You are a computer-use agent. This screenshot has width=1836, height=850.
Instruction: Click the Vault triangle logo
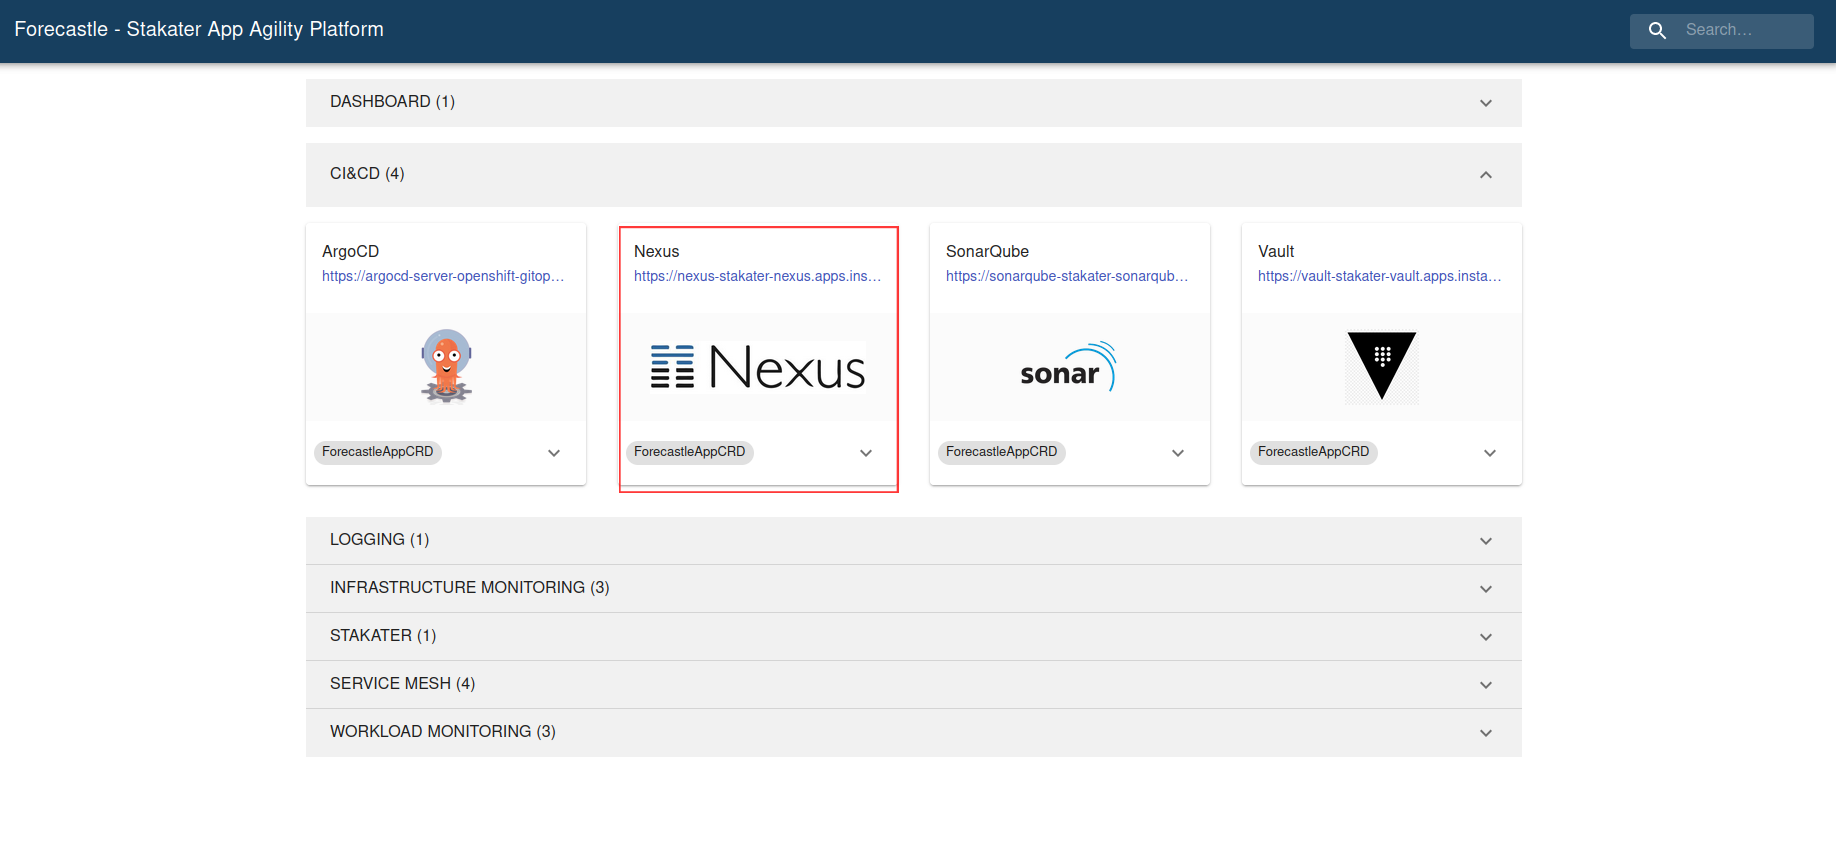click(1381, 366)
